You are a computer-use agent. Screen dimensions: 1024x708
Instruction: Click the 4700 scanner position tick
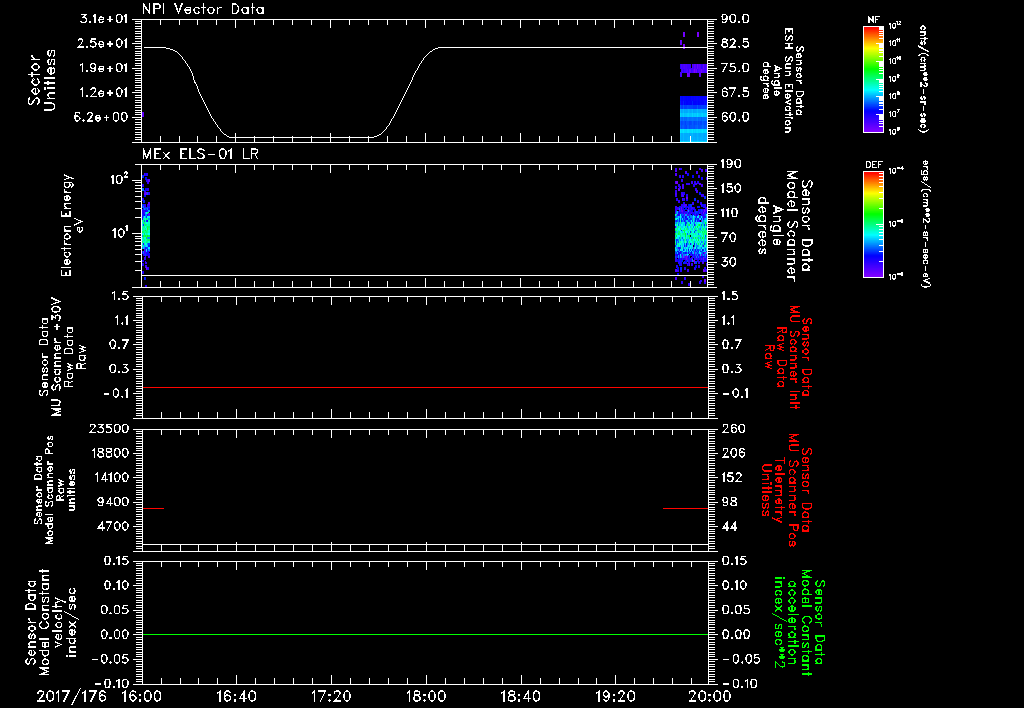pos(113,526)
